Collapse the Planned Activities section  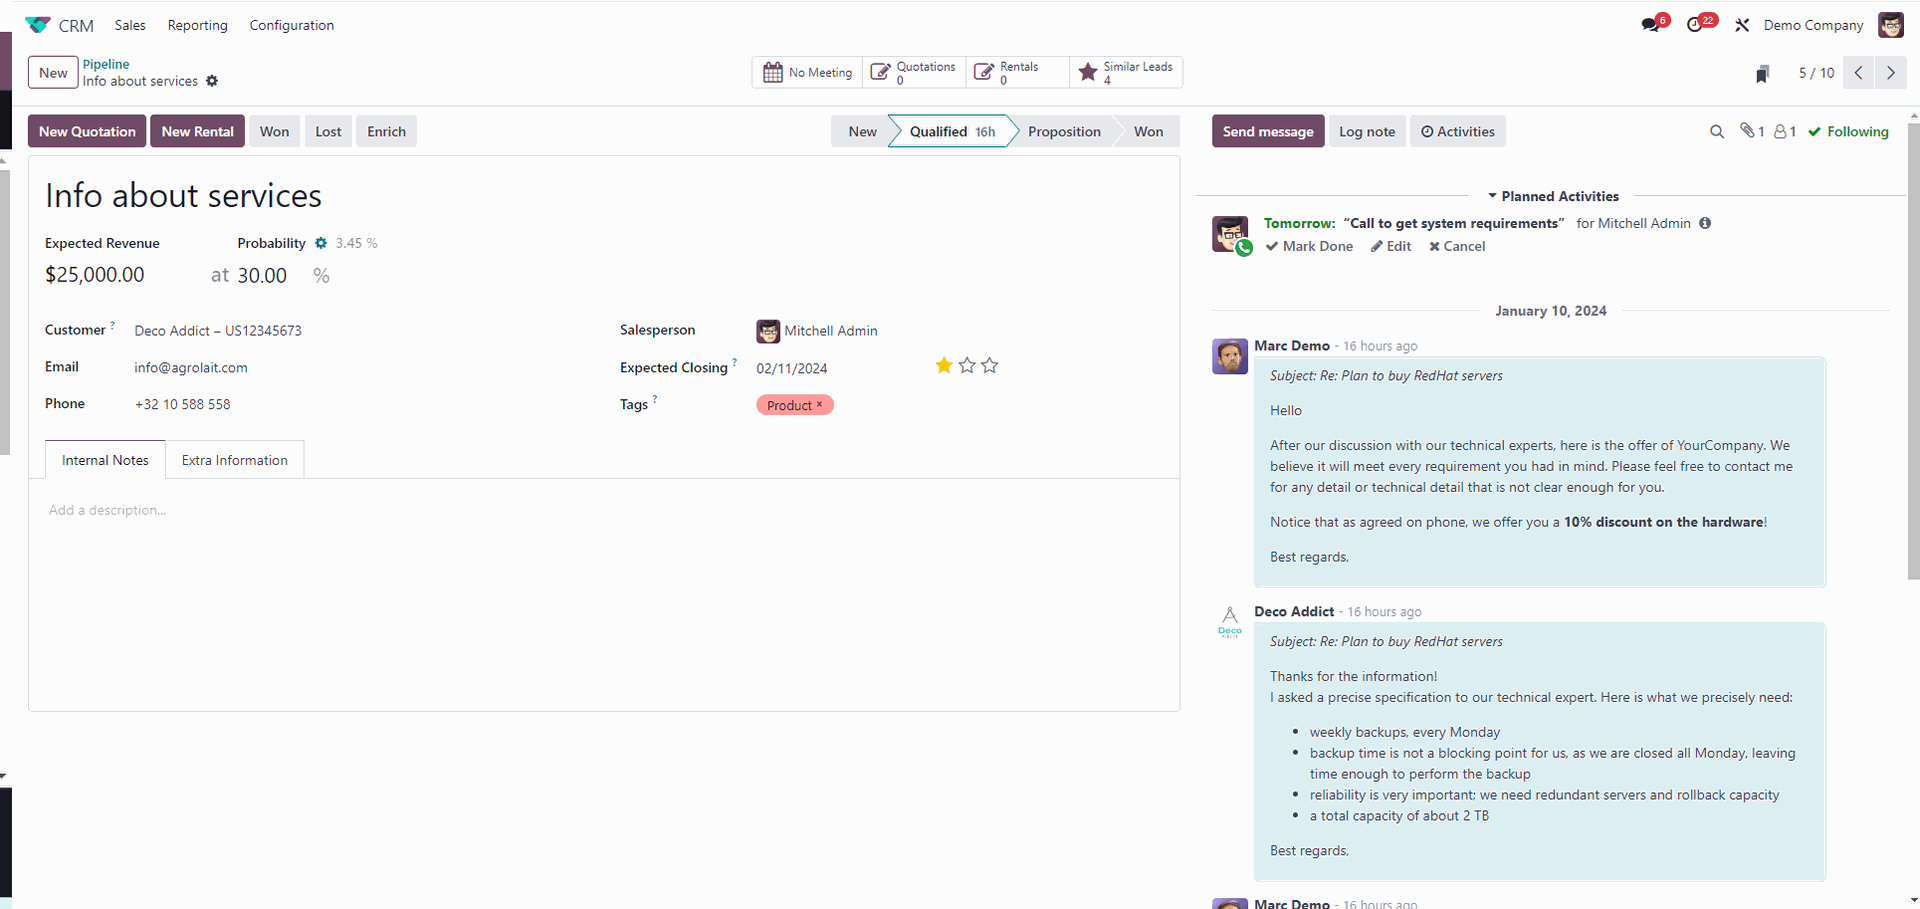click(x=1552, y=196)
